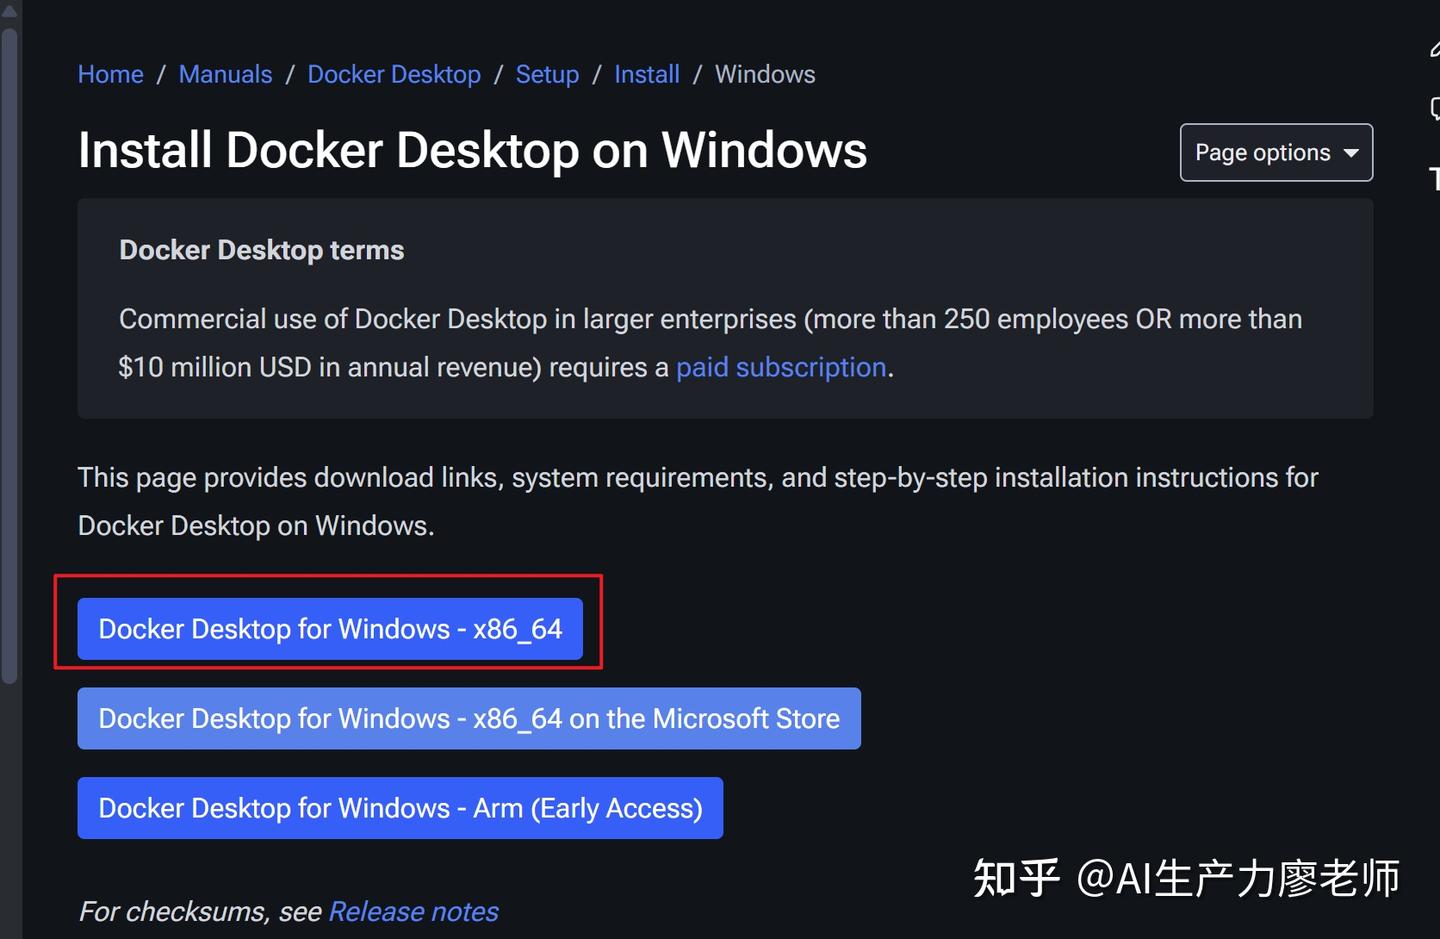Click the 'Windows' breadcrumb text
The width and height of the screenshot is (1440, 939).
coord(765,75)
